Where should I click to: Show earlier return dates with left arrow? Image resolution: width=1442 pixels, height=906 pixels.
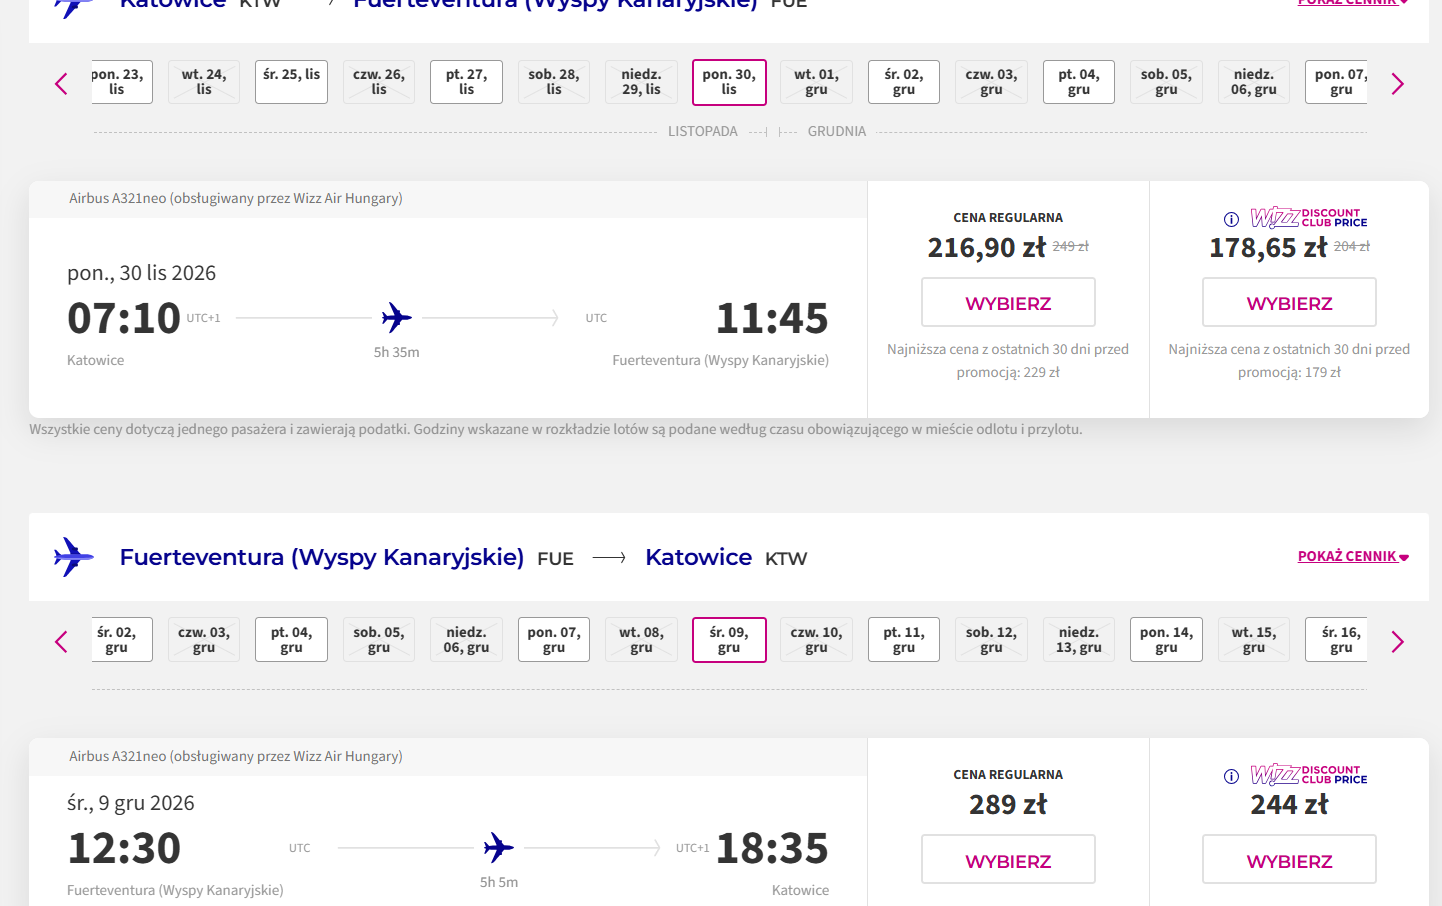[x=61, y=642]
